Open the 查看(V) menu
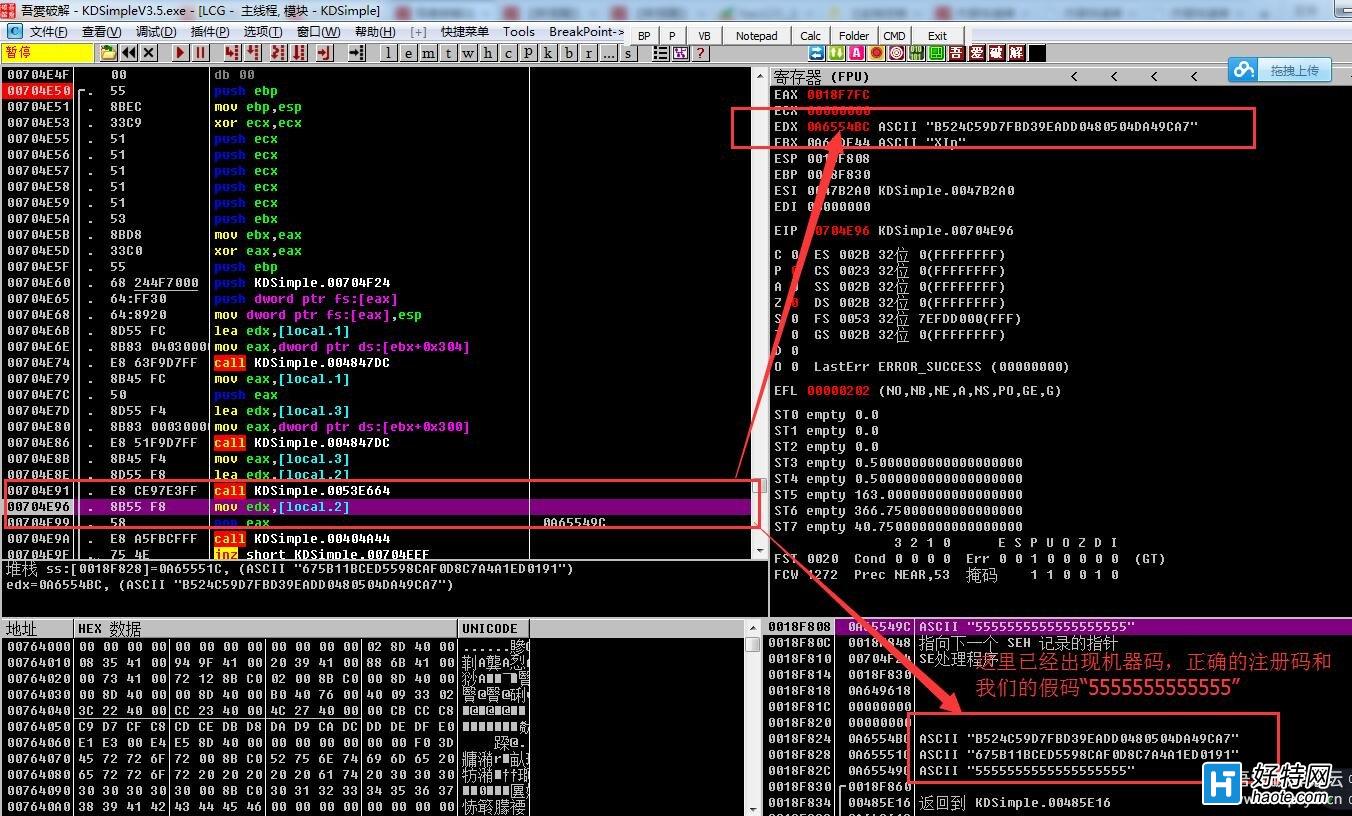Image resolution: width=1352 pixels, height=816 pixels. [x=101, y=32]
